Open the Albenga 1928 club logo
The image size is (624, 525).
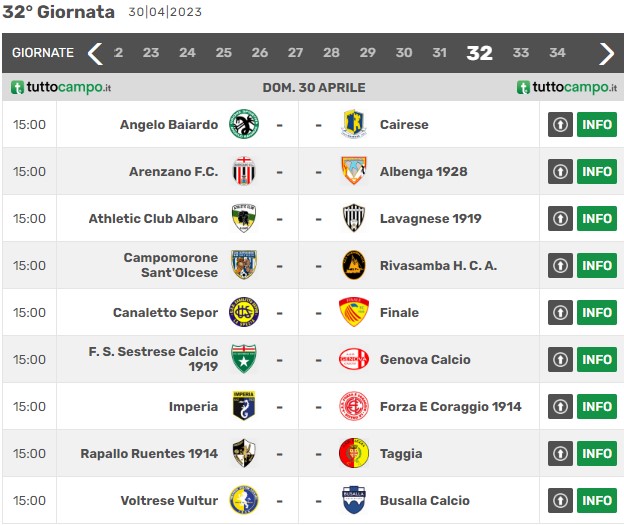(x=353, y=172)
